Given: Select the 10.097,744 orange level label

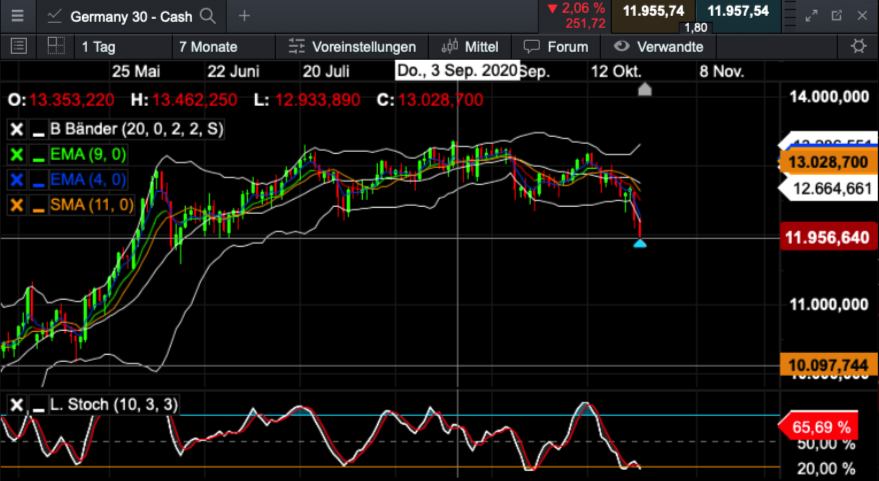Looking at the screenshot, I should coord(828,366).
